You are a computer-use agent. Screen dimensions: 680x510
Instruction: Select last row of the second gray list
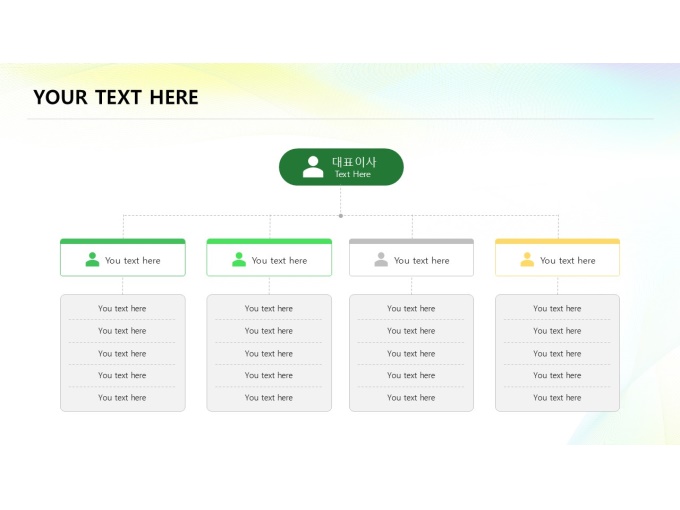pos(269,398)
